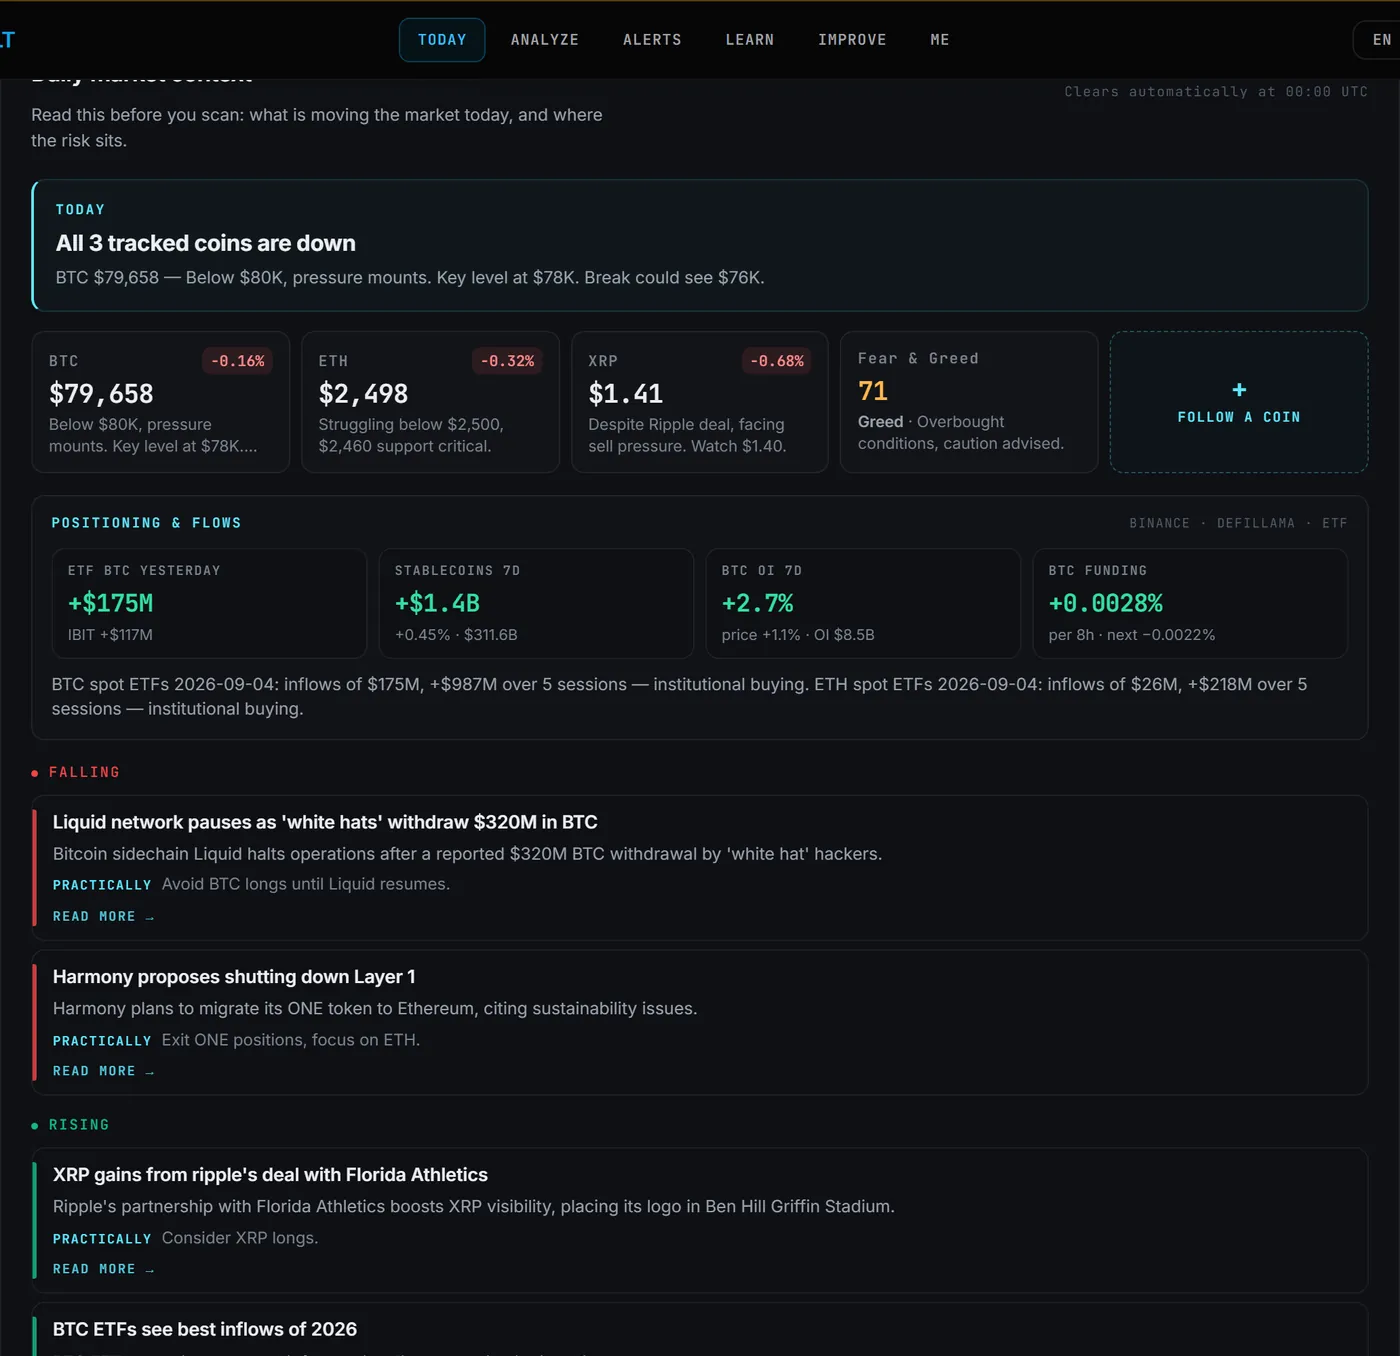Open the Fear & Greed 71 card
The width and height of the screenshot is (1400, 1356).
click(969, 402)
